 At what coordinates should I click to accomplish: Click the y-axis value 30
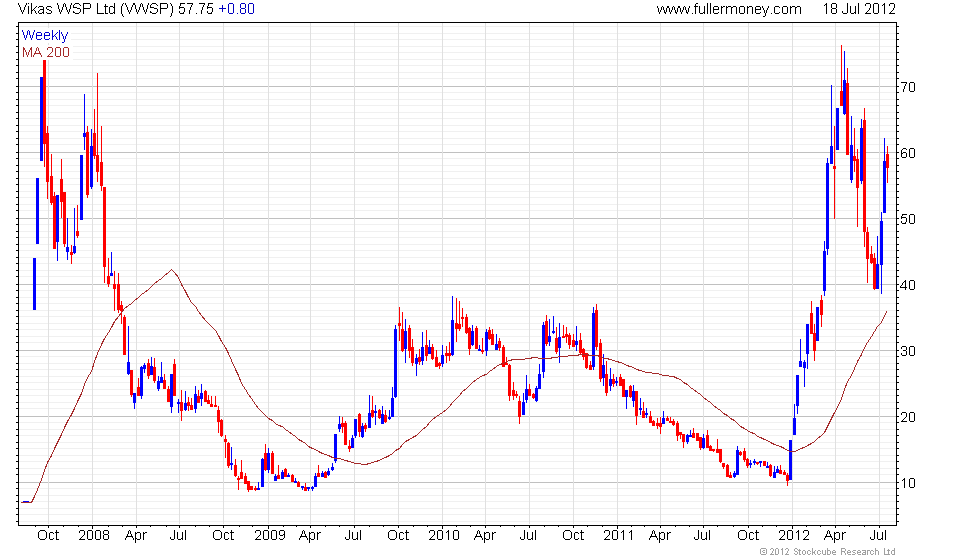[908, 351]
